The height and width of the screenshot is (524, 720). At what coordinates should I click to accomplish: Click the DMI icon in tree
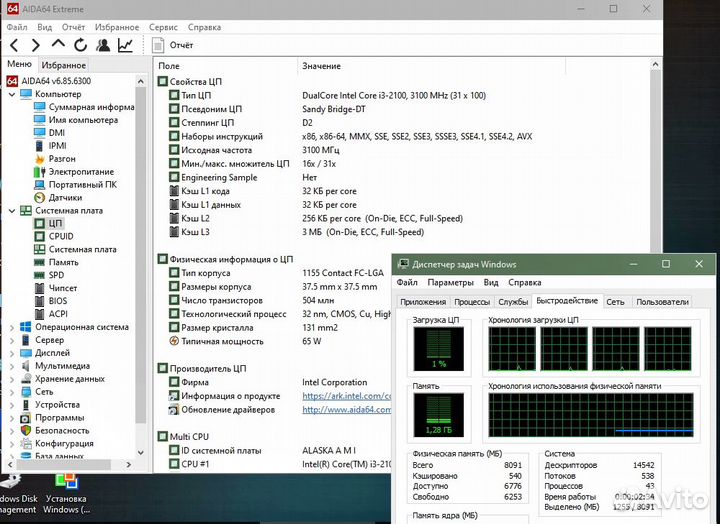(x=39, y=133)
